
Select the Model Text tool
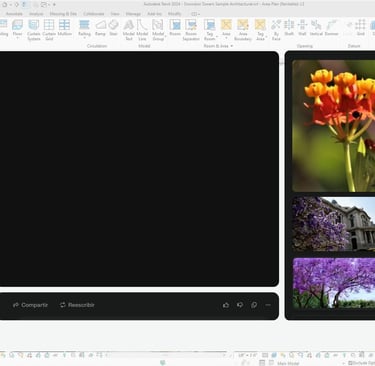pyautogui.click(x=129, y=30)
